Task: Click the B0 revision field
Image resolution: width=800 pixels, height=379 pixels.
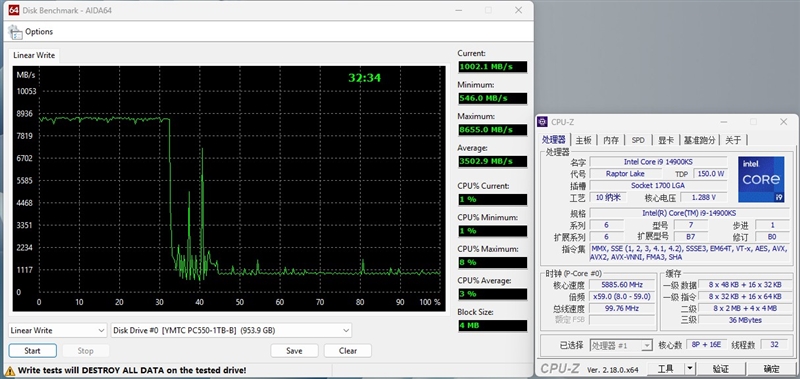Action: pyautogui.click(x=771, y=237)
